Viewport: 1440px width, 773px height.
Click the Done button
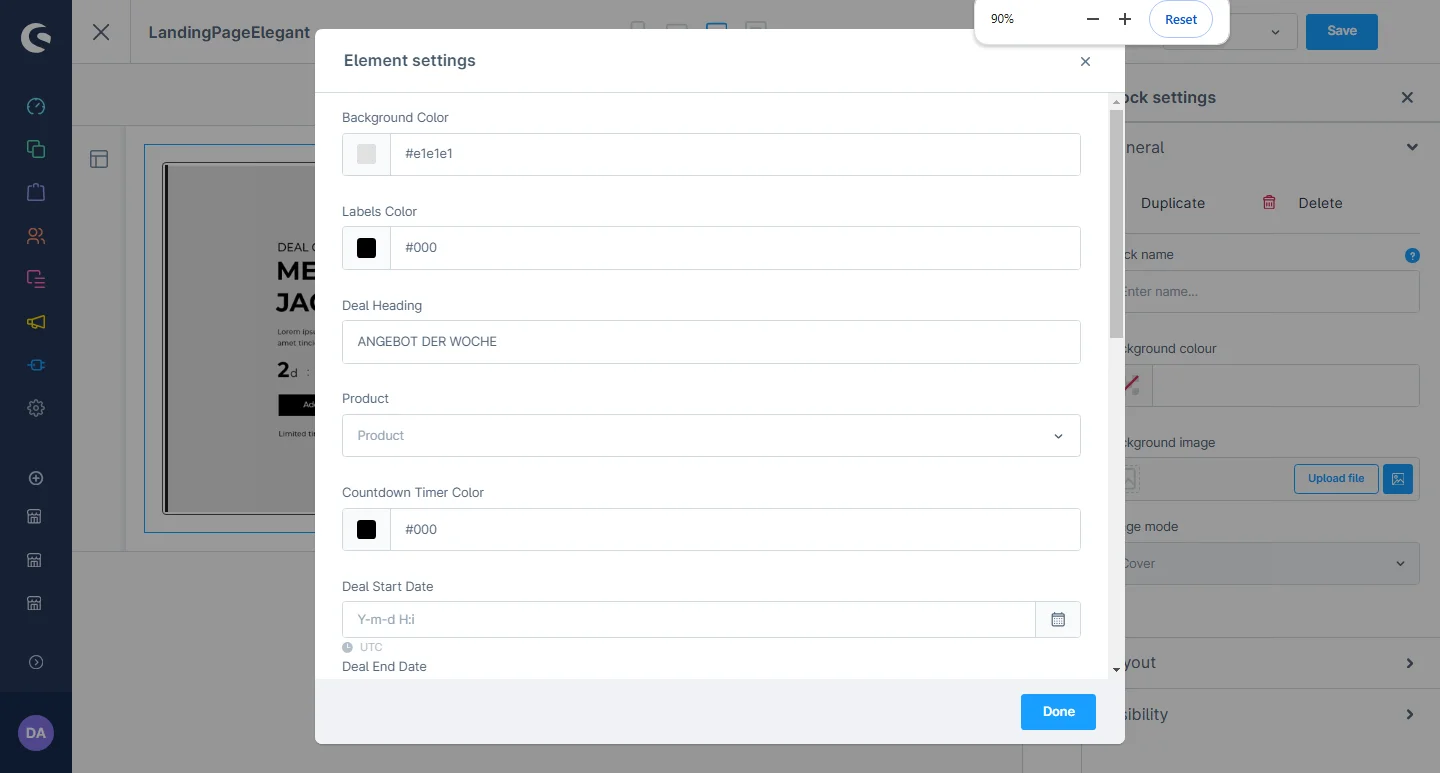[1058, 712]
